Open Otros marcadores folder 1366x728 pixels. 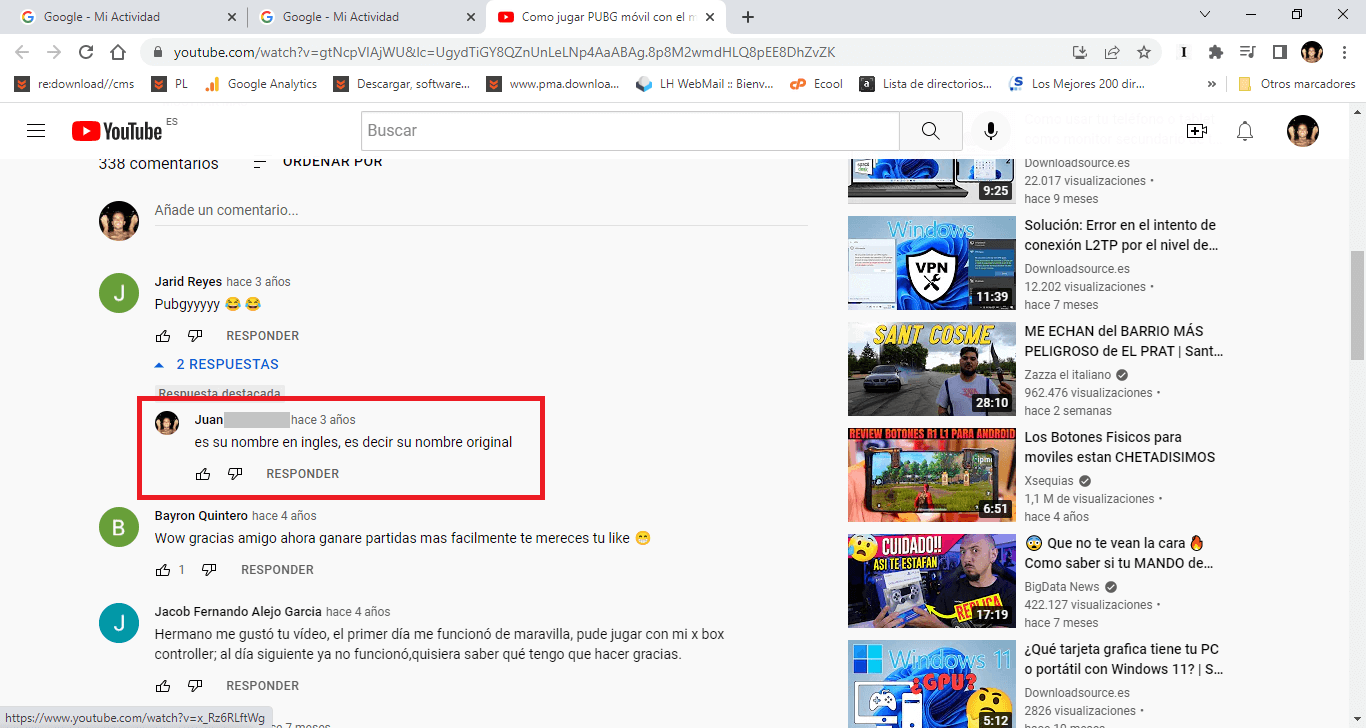coord(1297,84)
